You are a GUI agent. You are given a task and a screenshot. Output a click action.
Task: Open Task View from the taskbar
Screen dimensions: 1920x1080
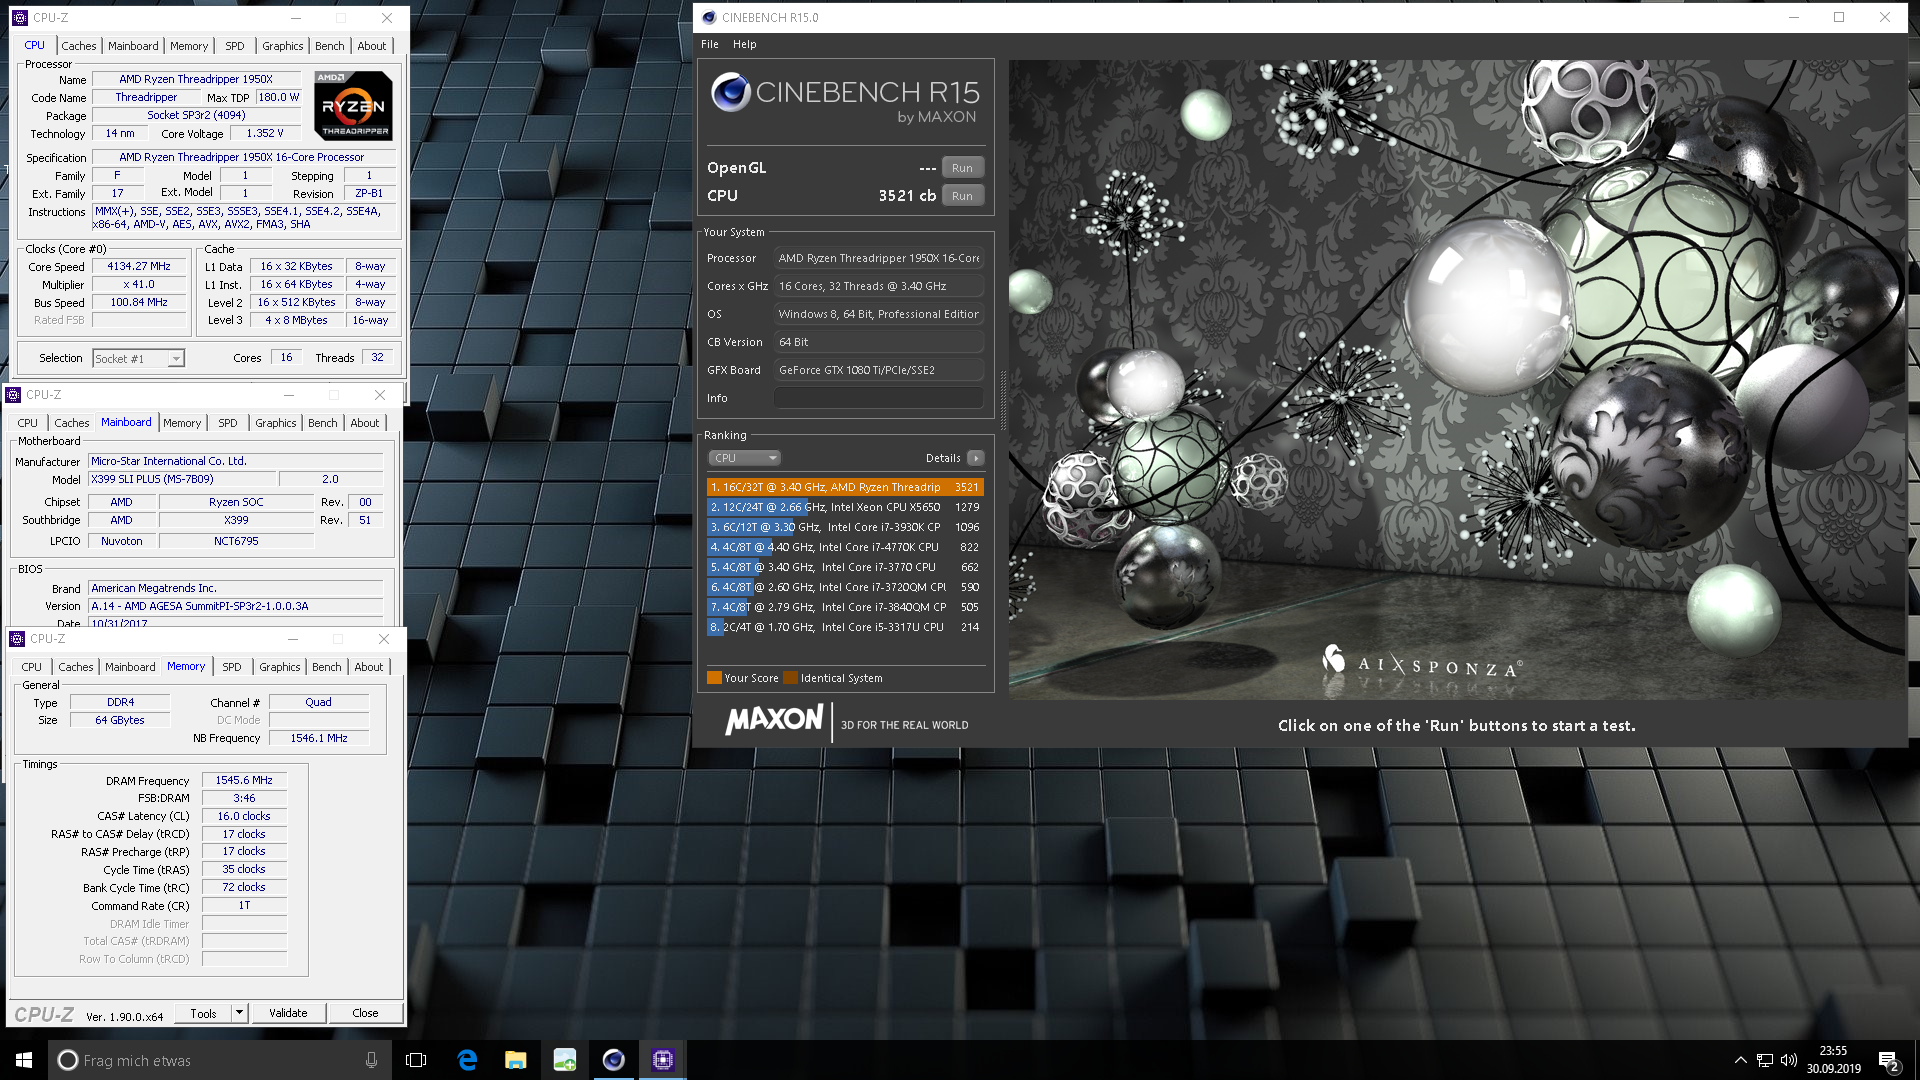pos(416,1060)
